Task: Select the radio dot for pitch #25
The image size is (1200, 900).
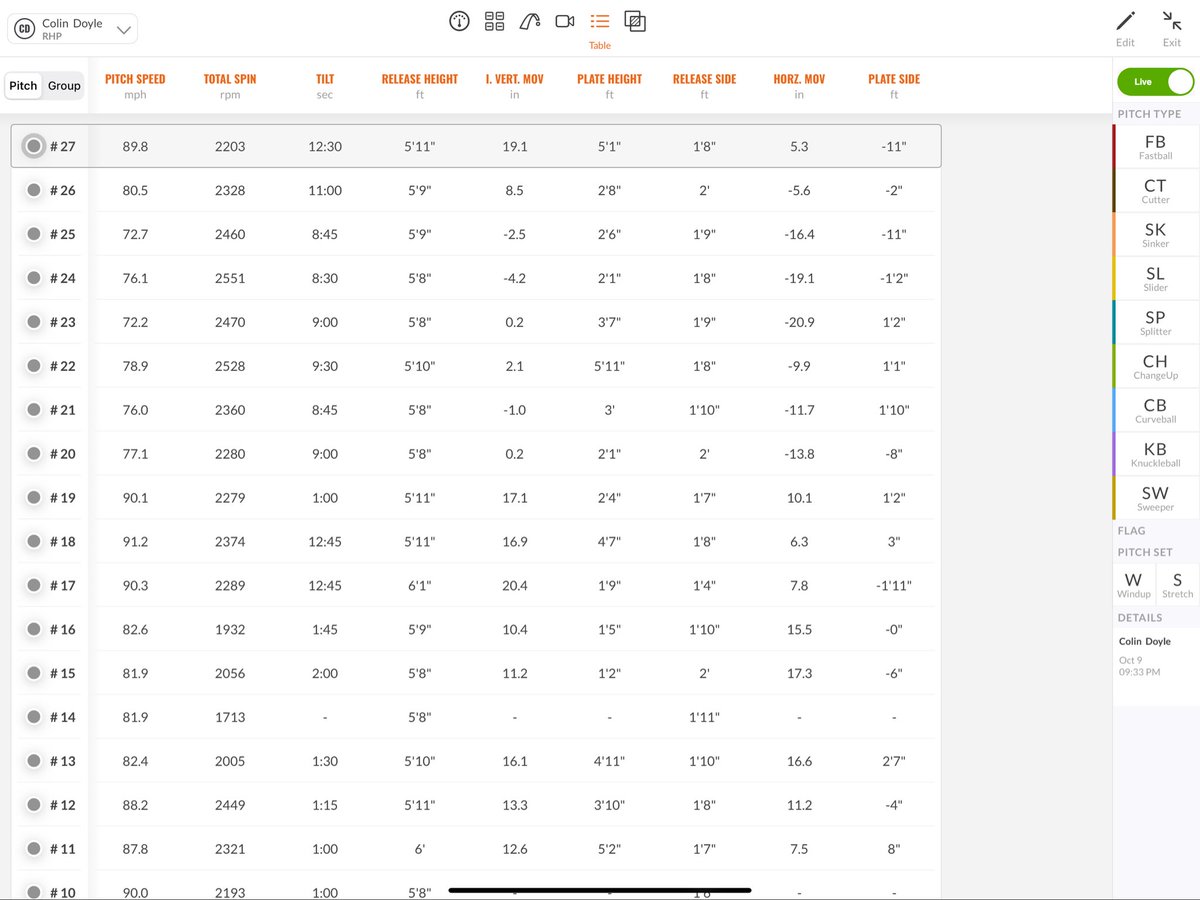Action: [x=34, y=234]
